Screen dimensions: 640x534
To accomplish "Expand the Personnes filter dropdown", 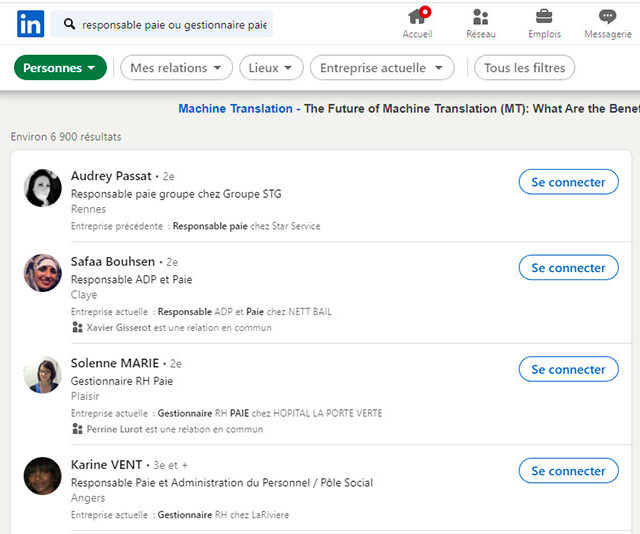I will [60, 68].
